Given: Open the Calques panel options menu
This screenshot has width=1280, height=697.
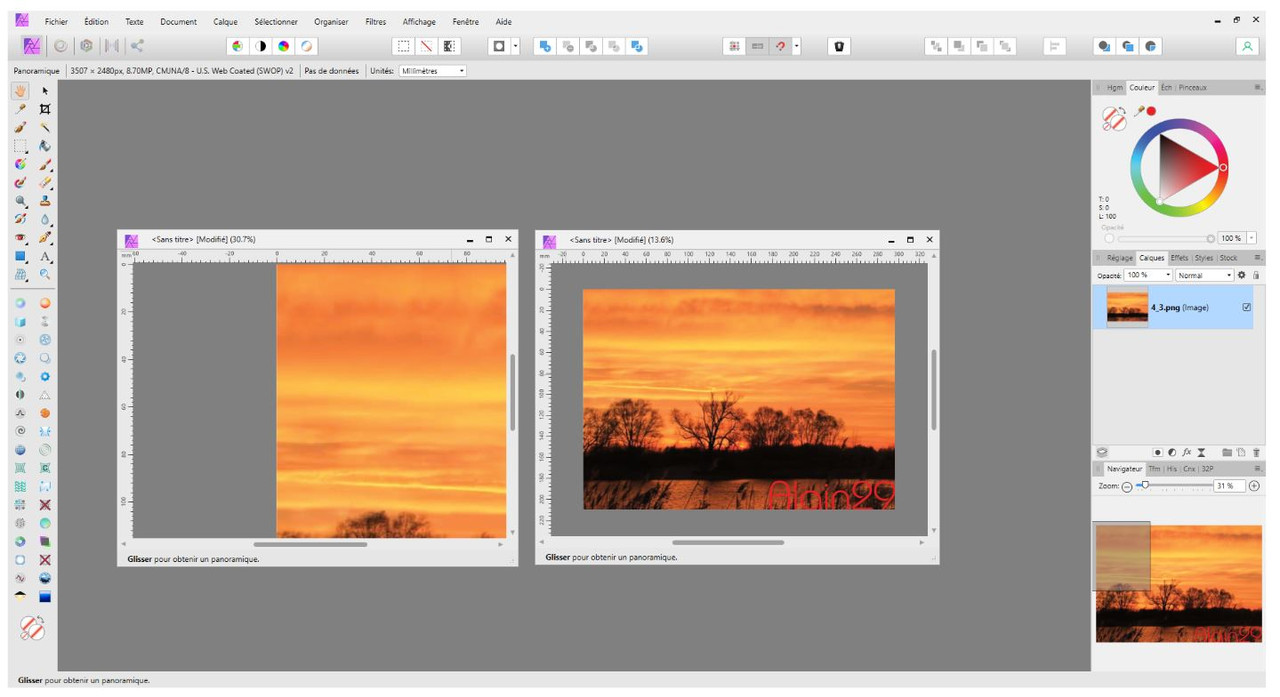Looking at the screenshot, I should point(1257,258).
